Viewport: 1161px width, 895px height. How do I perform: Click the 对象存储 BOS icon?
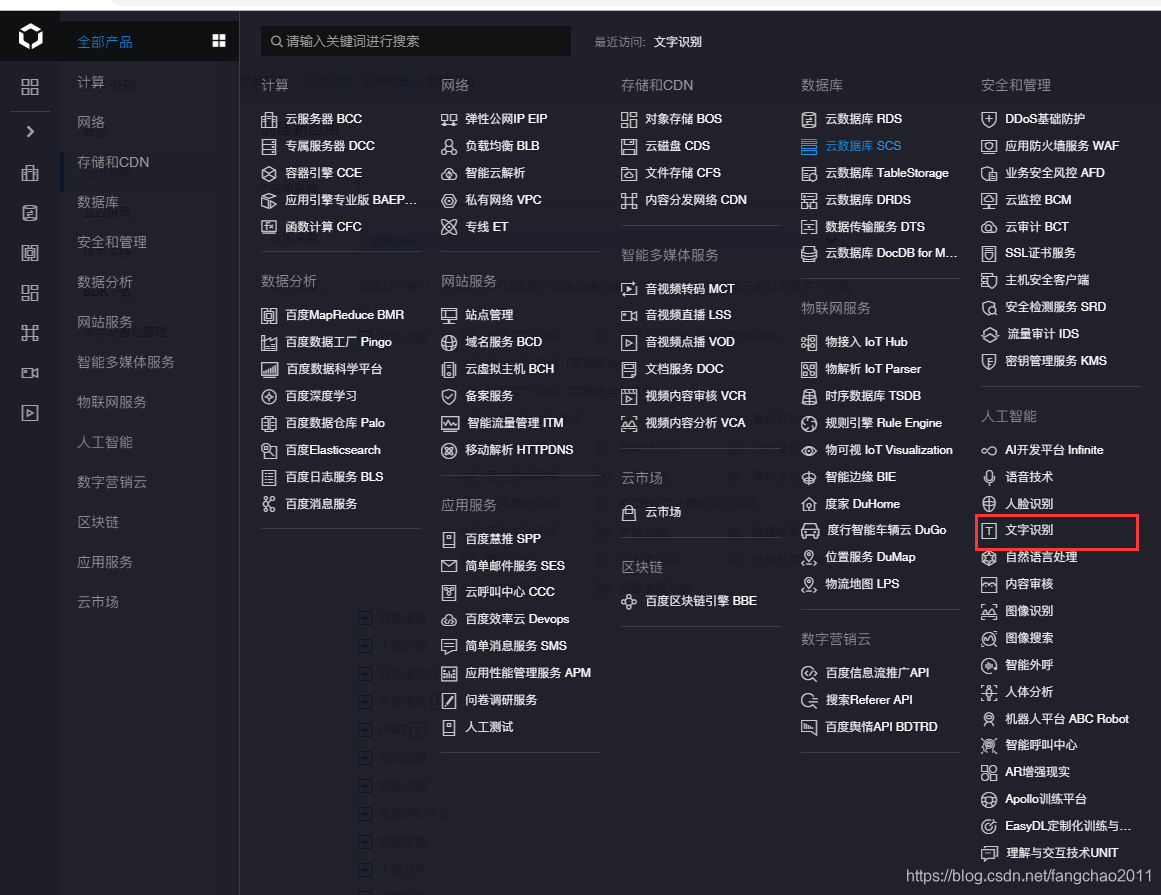(629, 120)
